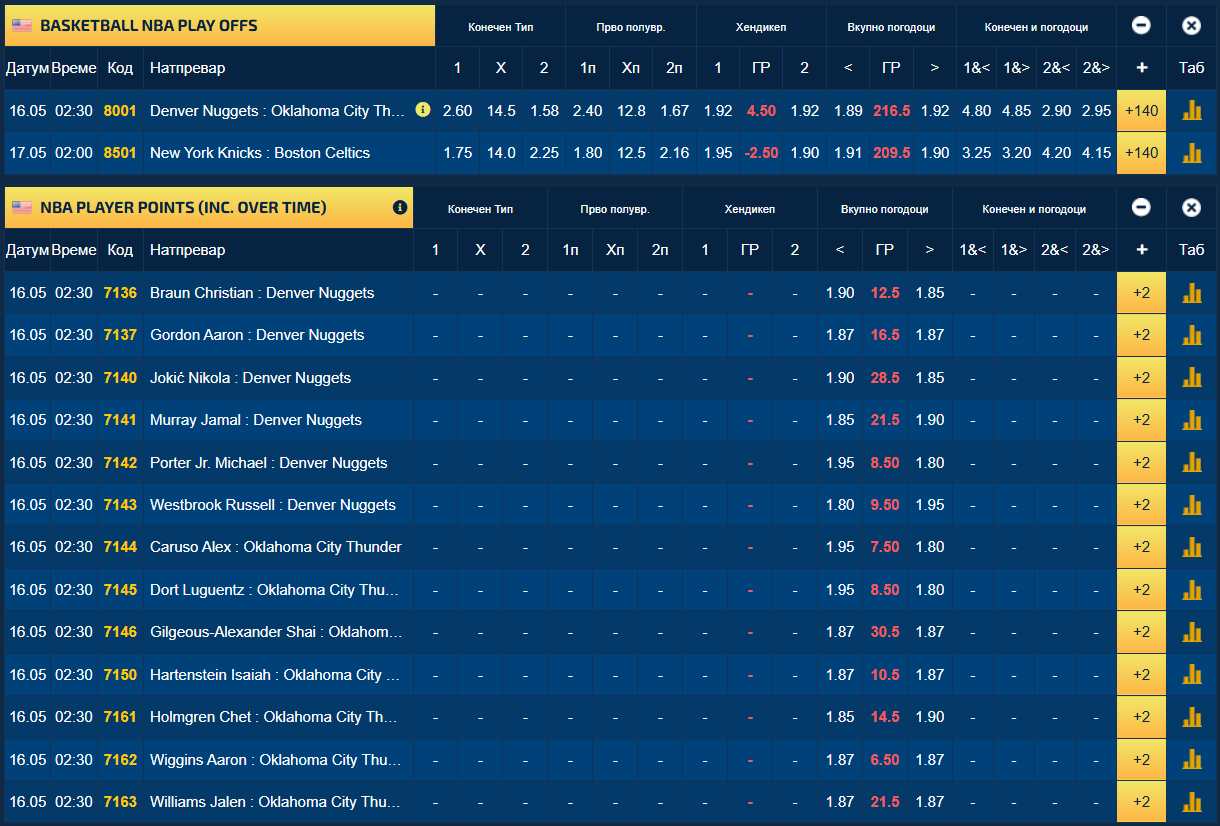Expand +2 markets for Caruso Alex
This screenshot has height=826, width=1220.
tap(1141, 547)
